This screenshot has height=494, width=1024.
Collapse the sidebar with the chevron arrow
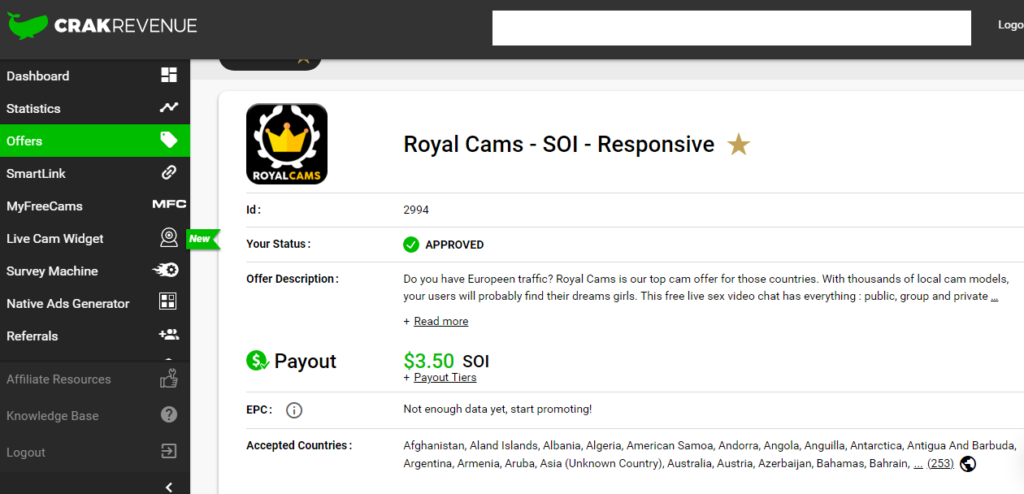169,486
